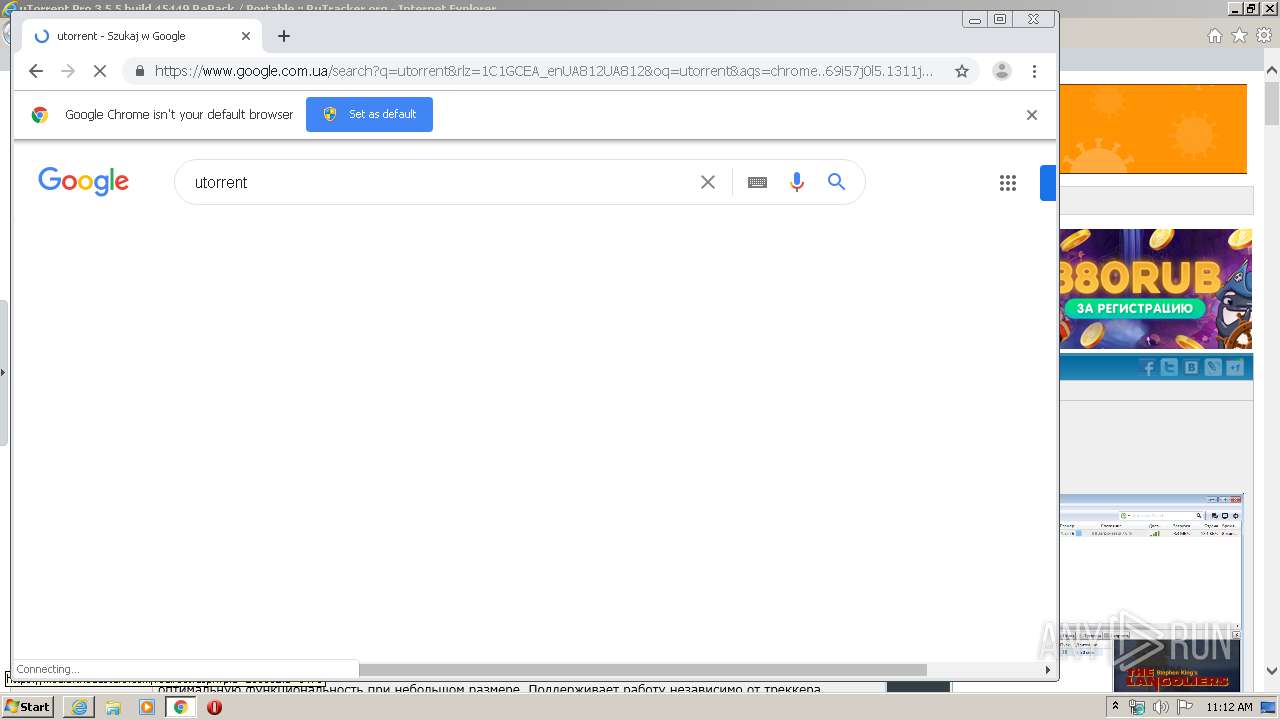Click IE vertical scrollbar up arrow
This screenshot has width=1280, height=720.
pyautogui.click(x=1271, y=71)
